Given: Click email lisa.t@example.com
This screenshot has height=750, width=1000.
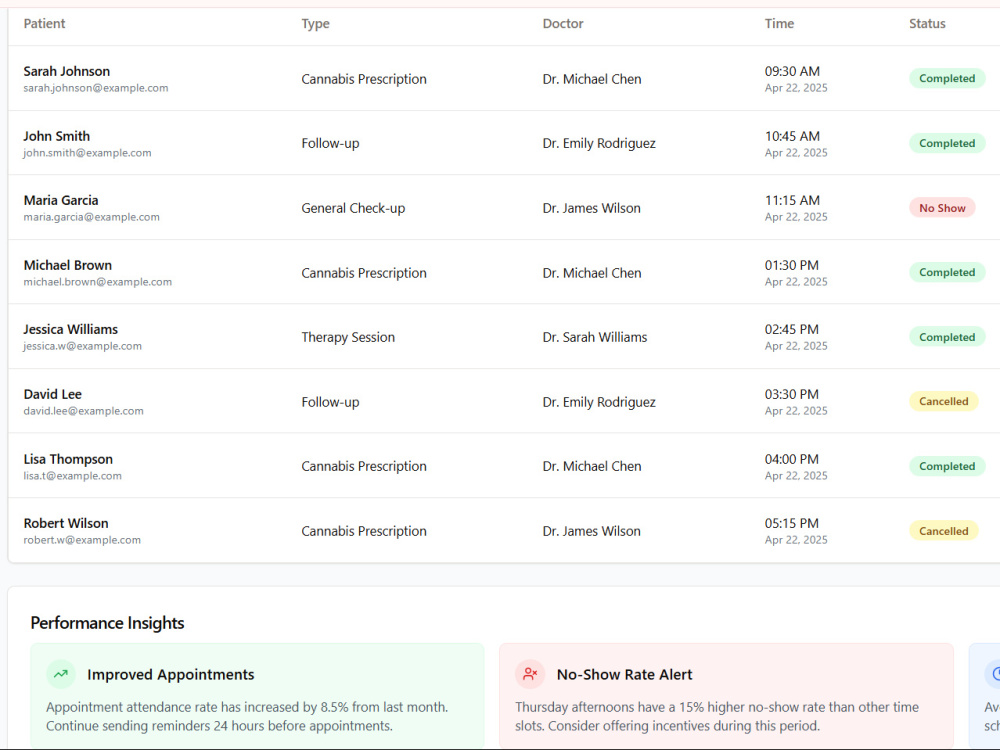Looking at the screenshot, I should click(73, 476).
